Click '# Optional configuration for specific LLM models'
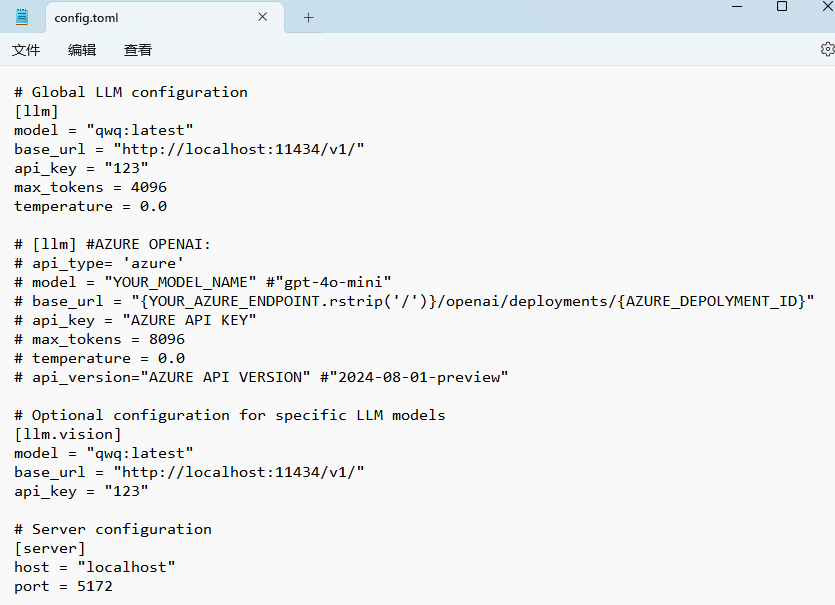 click(230, 415)
